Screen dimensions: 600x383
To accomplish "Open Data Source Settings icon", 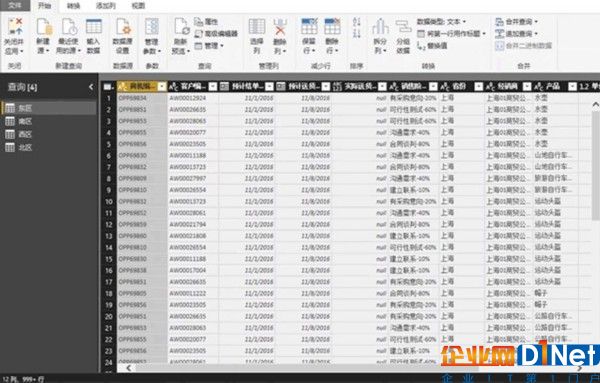I will 123,27.
